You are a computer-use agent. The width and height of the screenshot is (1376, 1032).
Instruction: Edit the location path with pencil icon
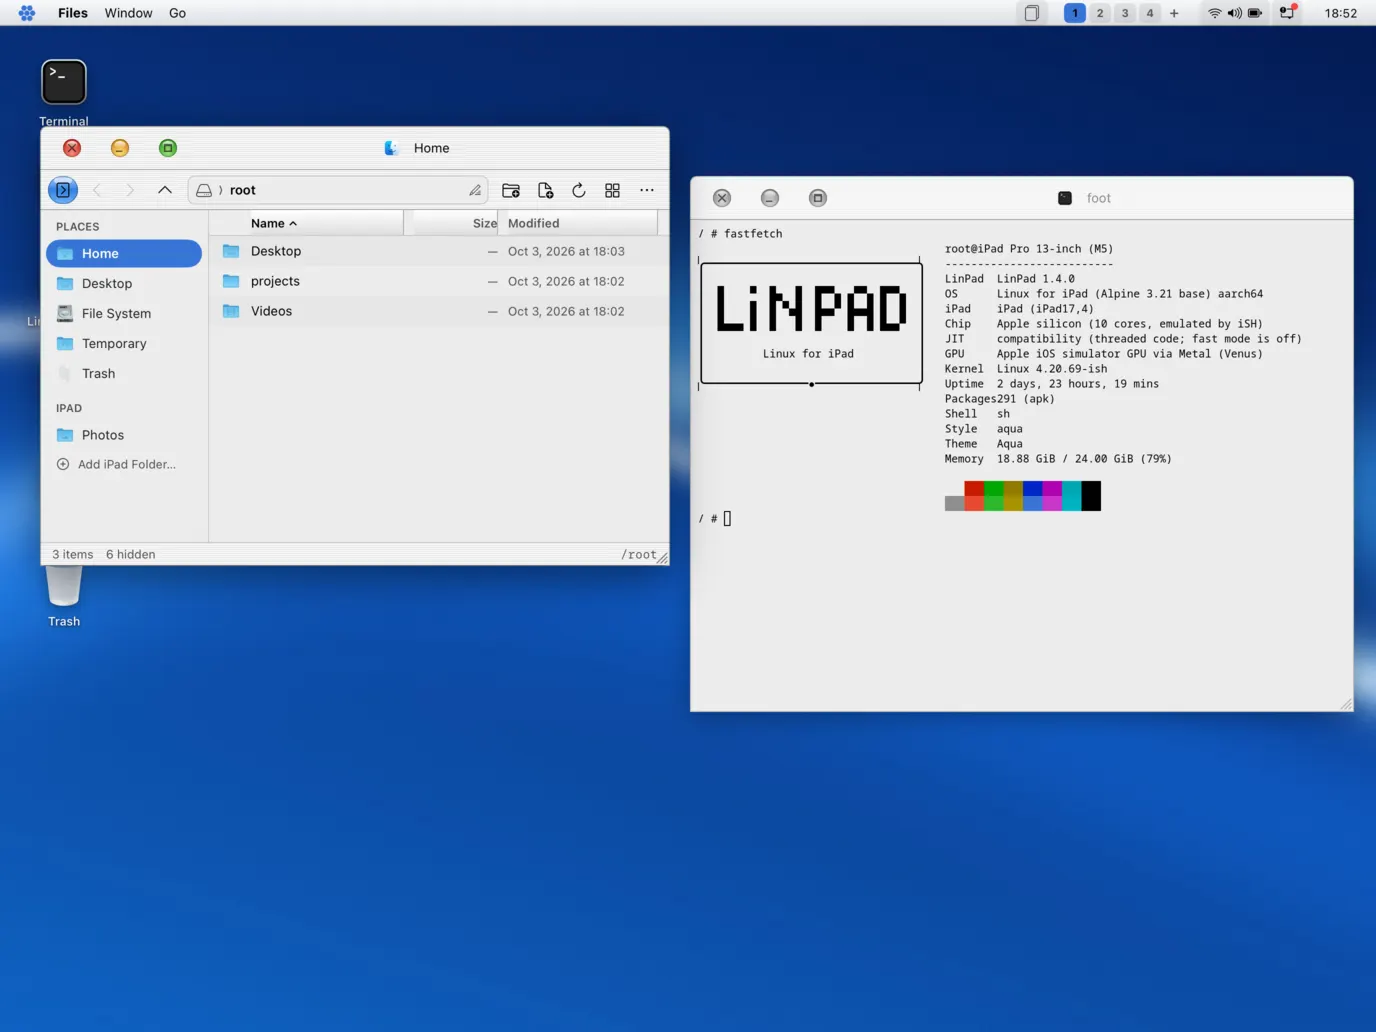coord(475,190)
